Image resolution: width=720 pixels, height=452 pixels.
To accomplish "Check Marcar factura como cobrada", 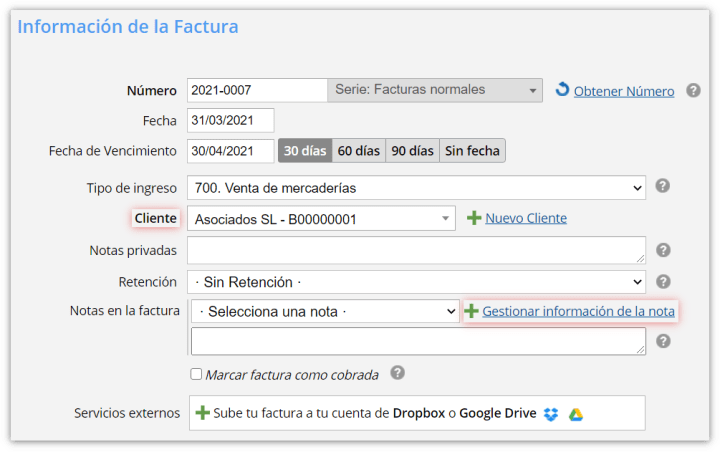I will coord(196,374).
